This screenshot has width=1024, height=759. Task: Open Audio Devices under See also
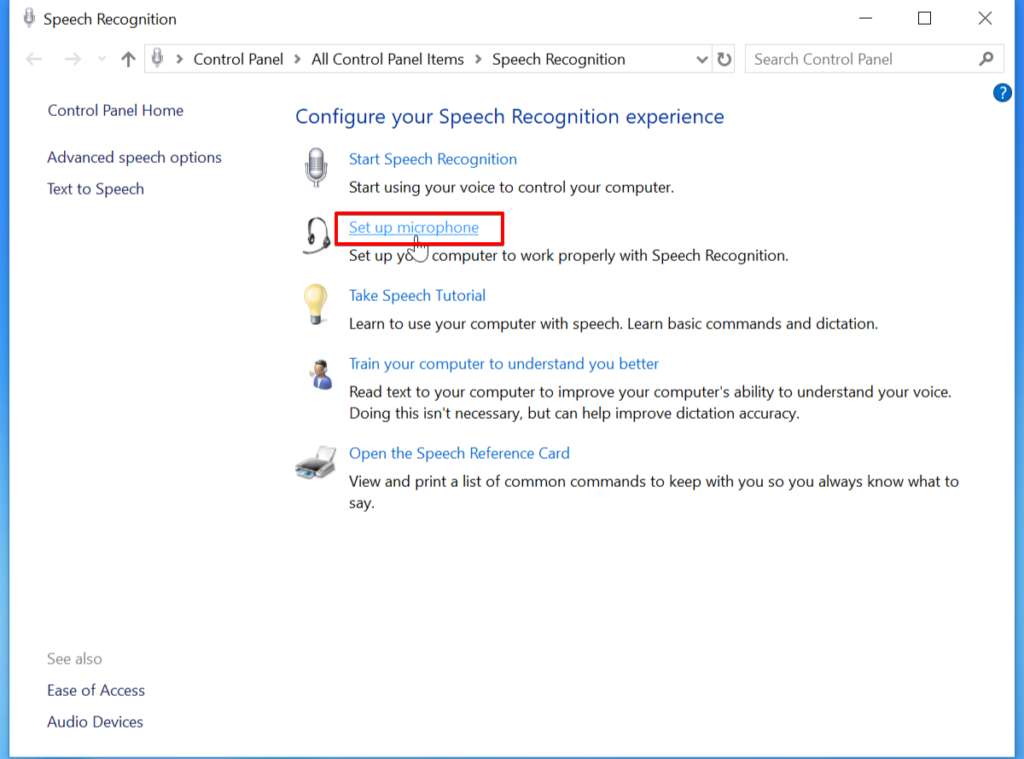click(x=94, y=722)
